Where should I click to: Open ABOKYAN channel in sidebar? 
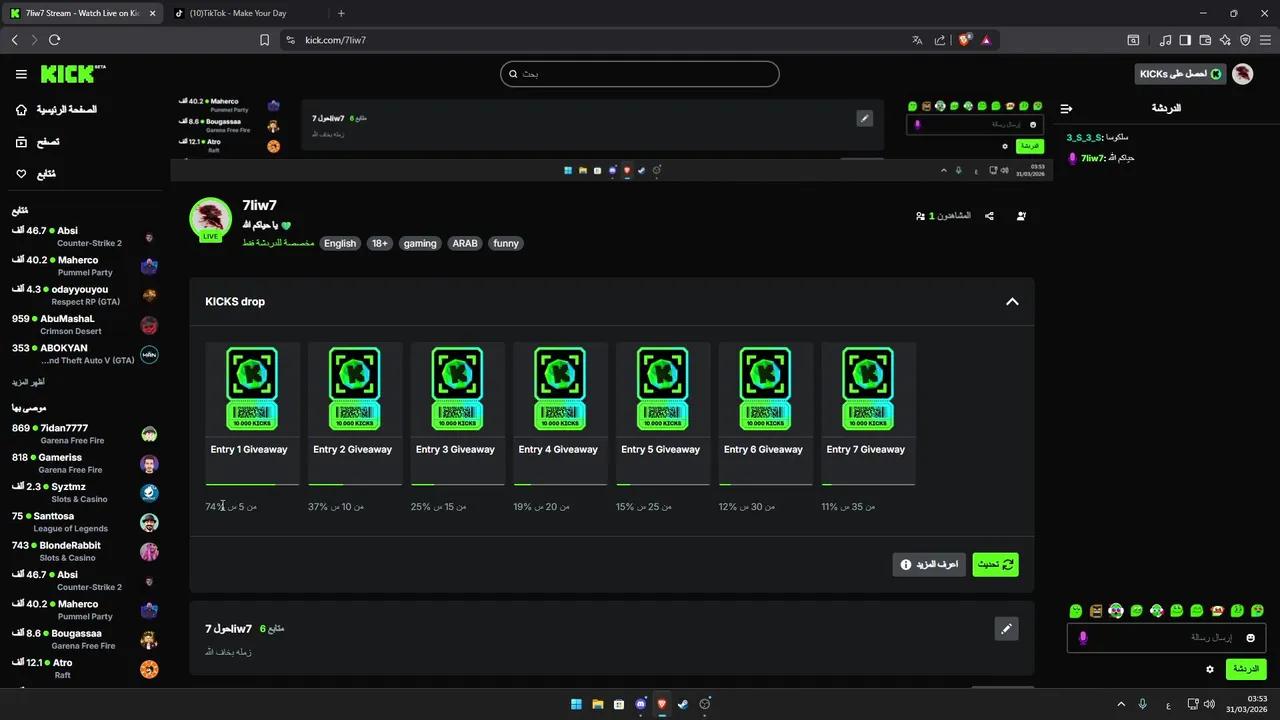(85, 354)
